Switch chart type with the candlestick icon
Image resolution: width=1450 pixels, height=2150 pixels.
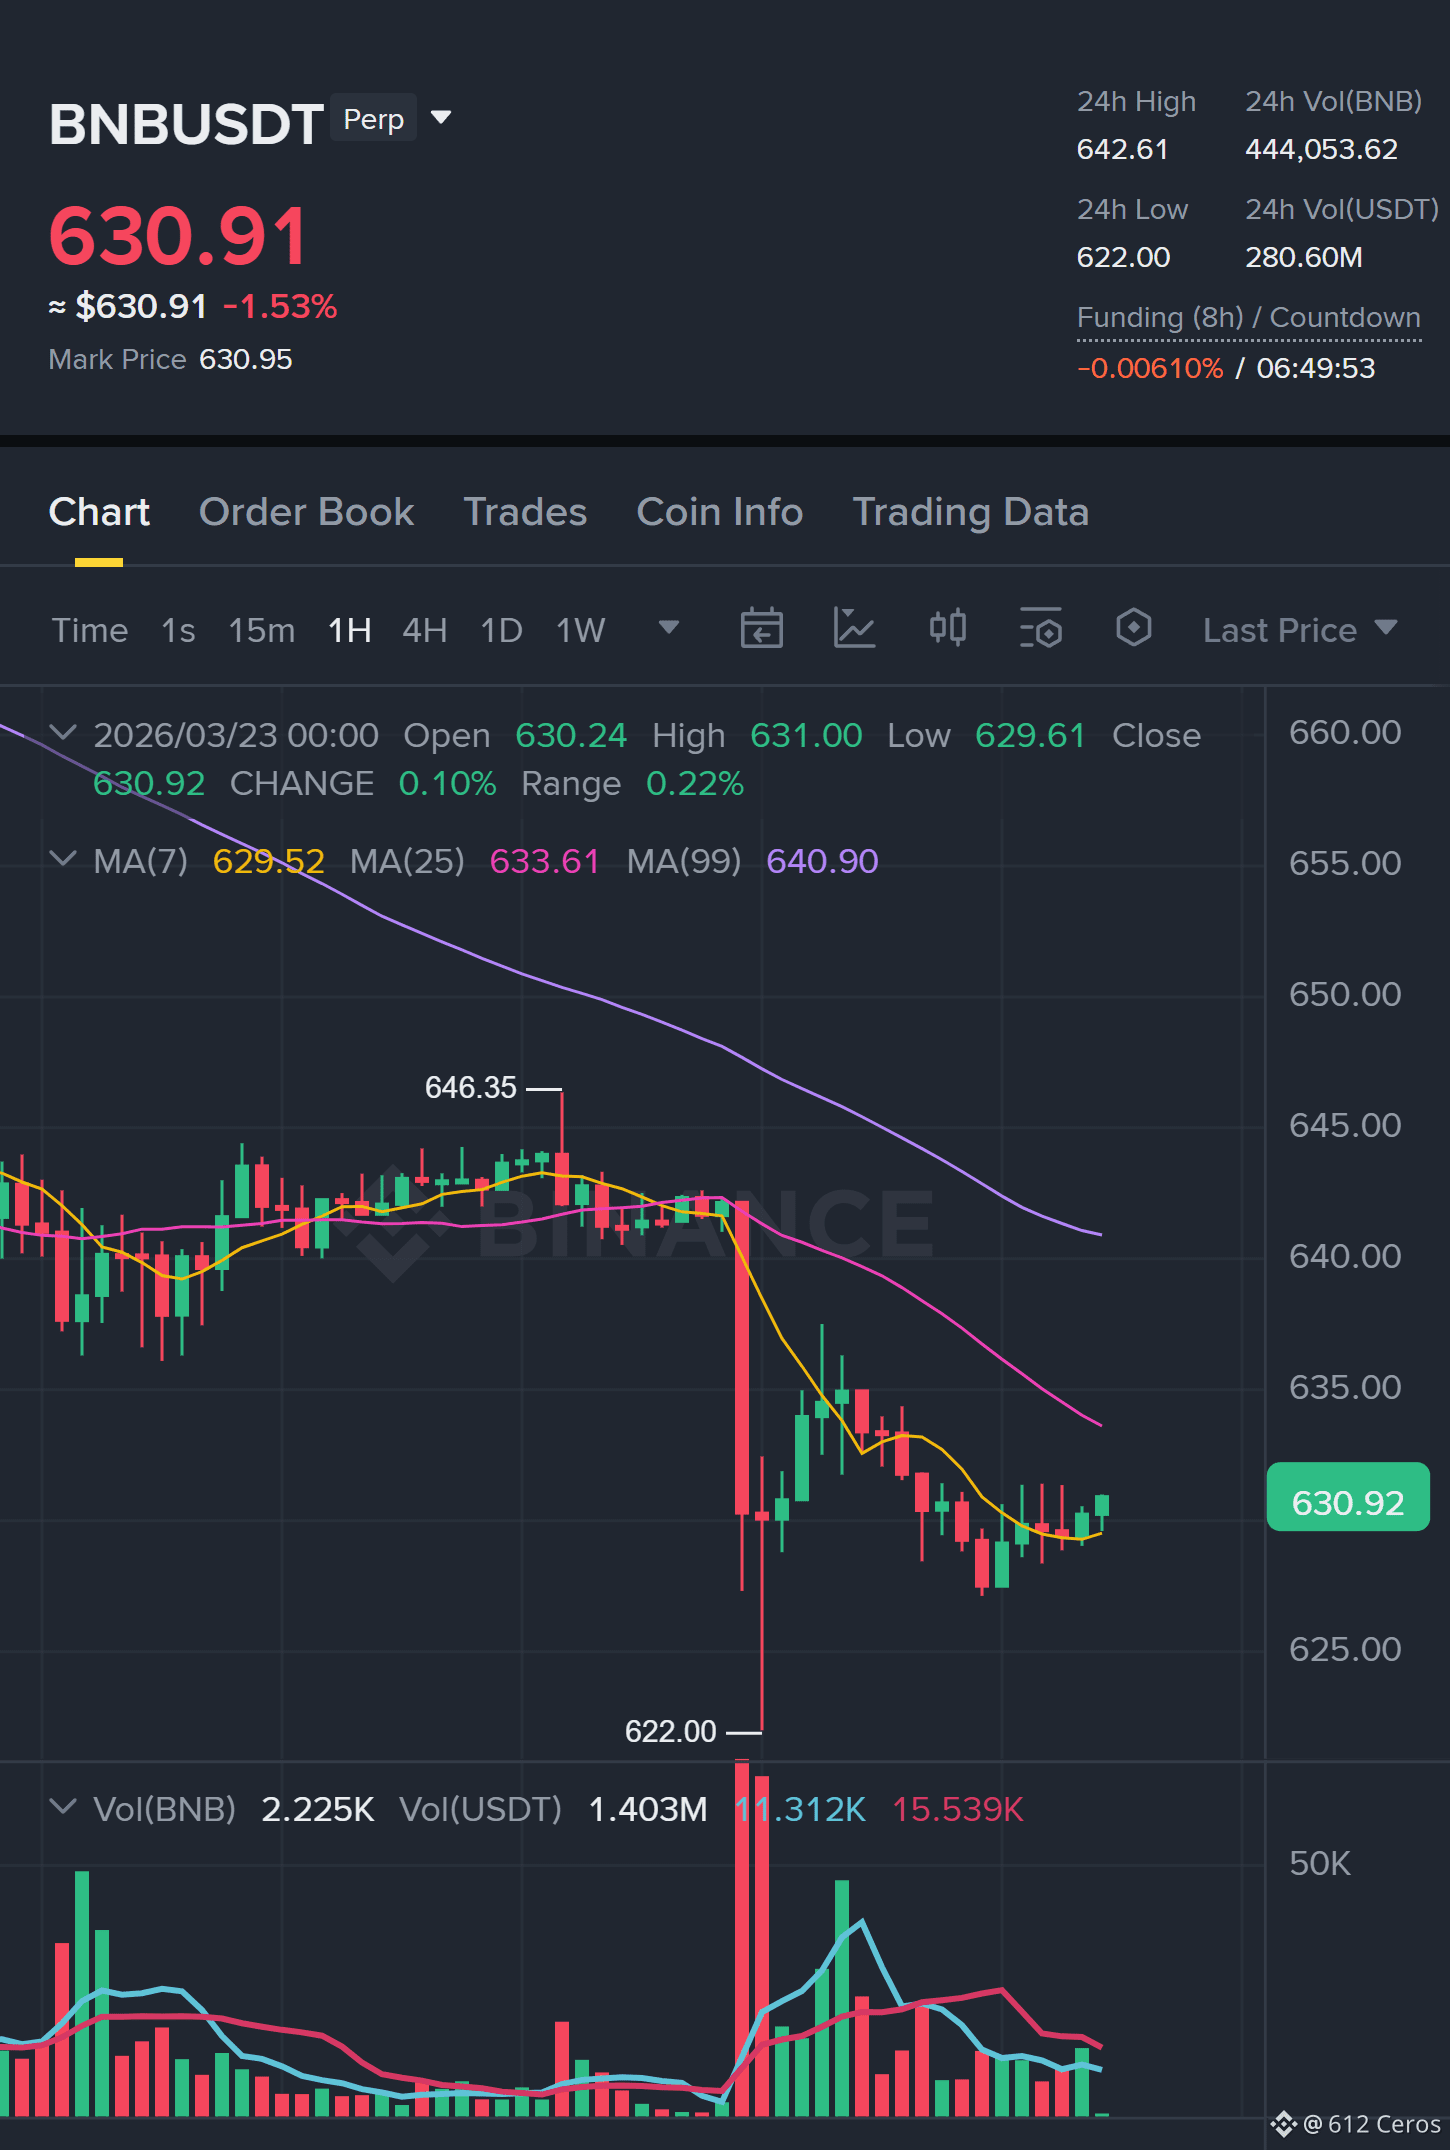[x=947, y=629]
